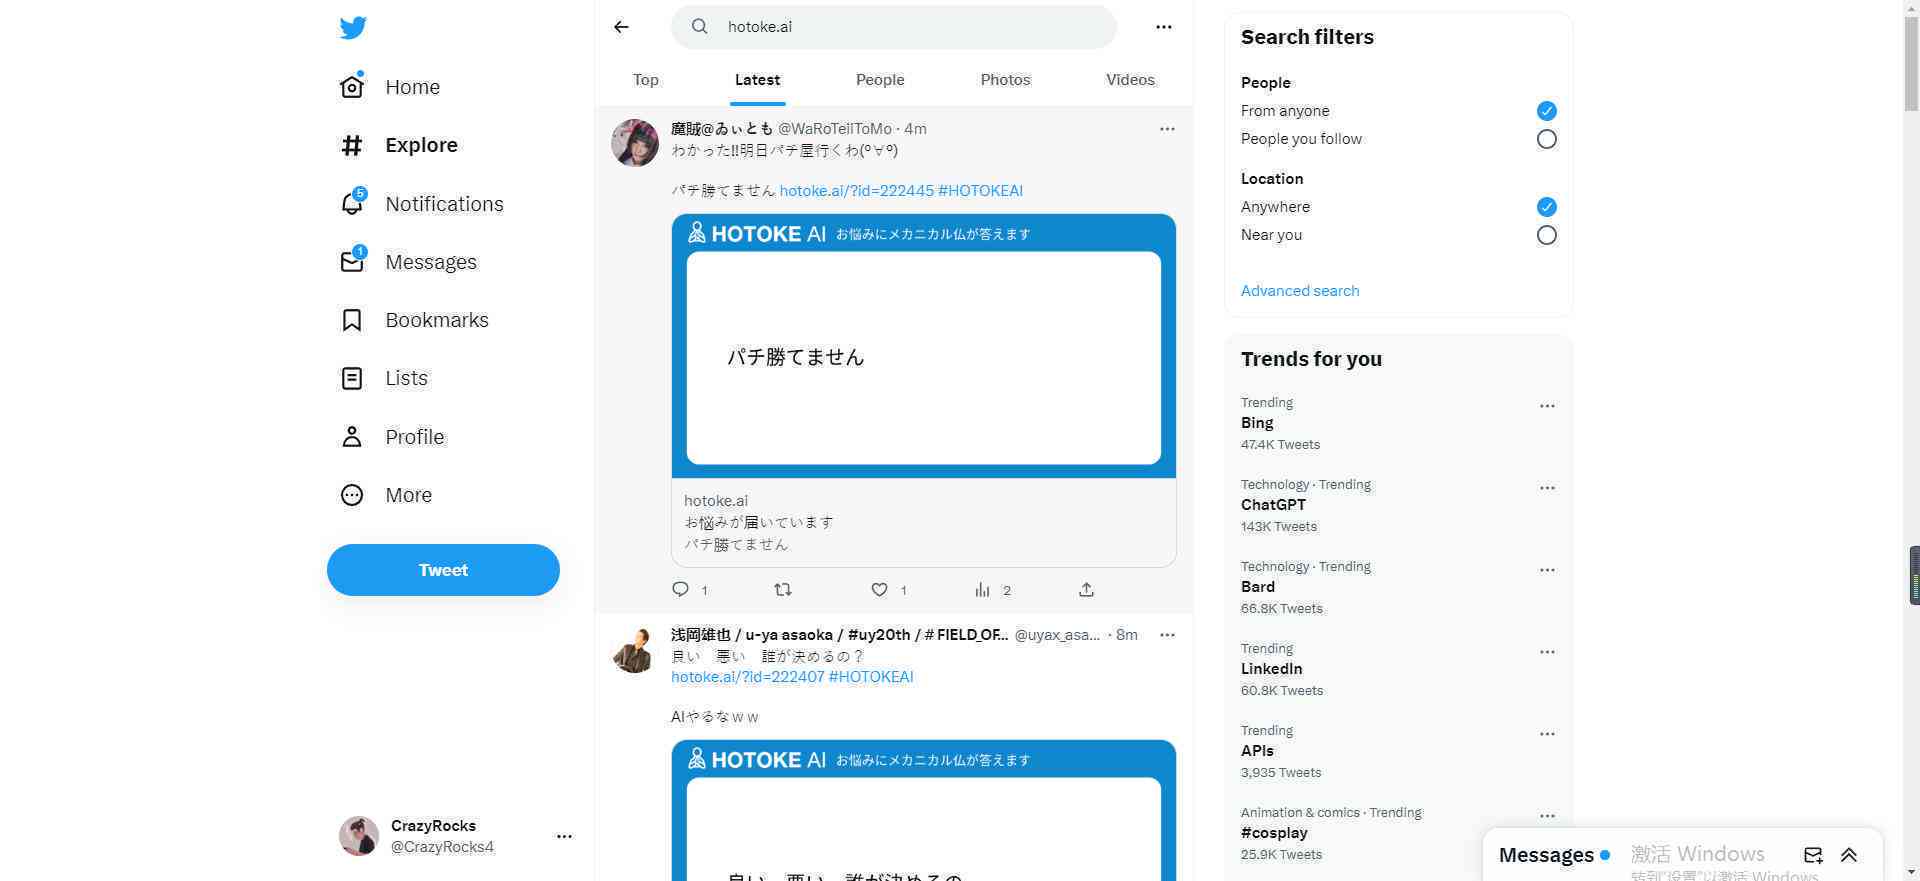Open Bookmarks icon in sidebar
1920x881 pixels.
click(x=352, y=320)
